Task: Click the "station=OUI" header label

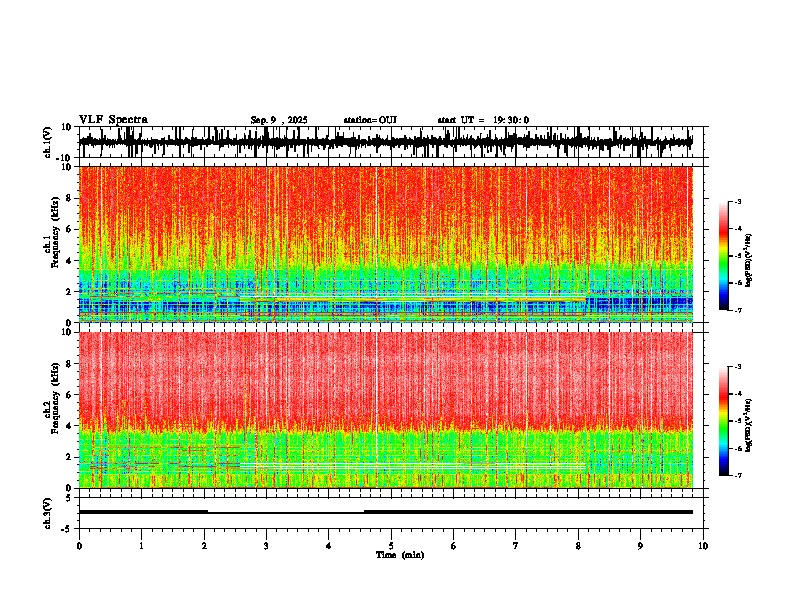Action: pyautogui.click(x=370, y=120)
